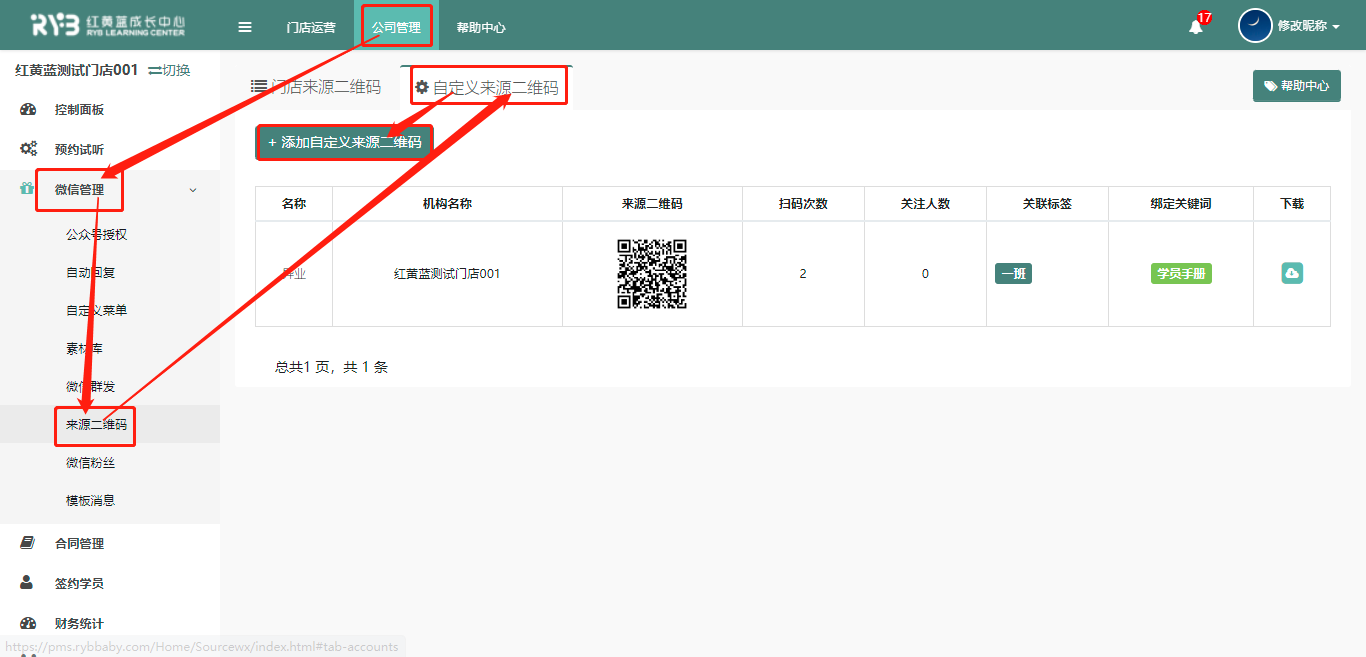This screenshot has width=1366, height=657.
Task: Select 自动回复 in the sidebar
Action: point(90,272)
